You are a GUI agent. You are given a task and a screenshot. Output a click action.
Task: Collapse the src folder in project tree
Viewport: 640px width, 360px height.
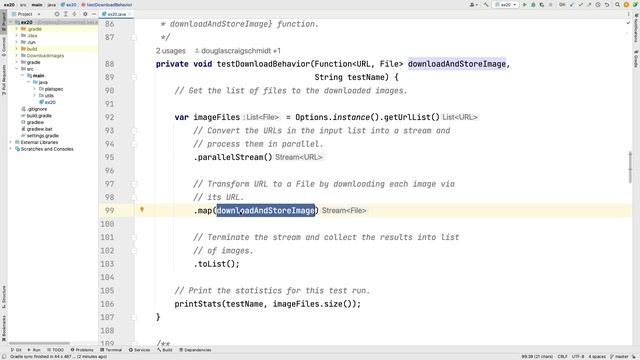pyautogui.click(x=17, y=69)
